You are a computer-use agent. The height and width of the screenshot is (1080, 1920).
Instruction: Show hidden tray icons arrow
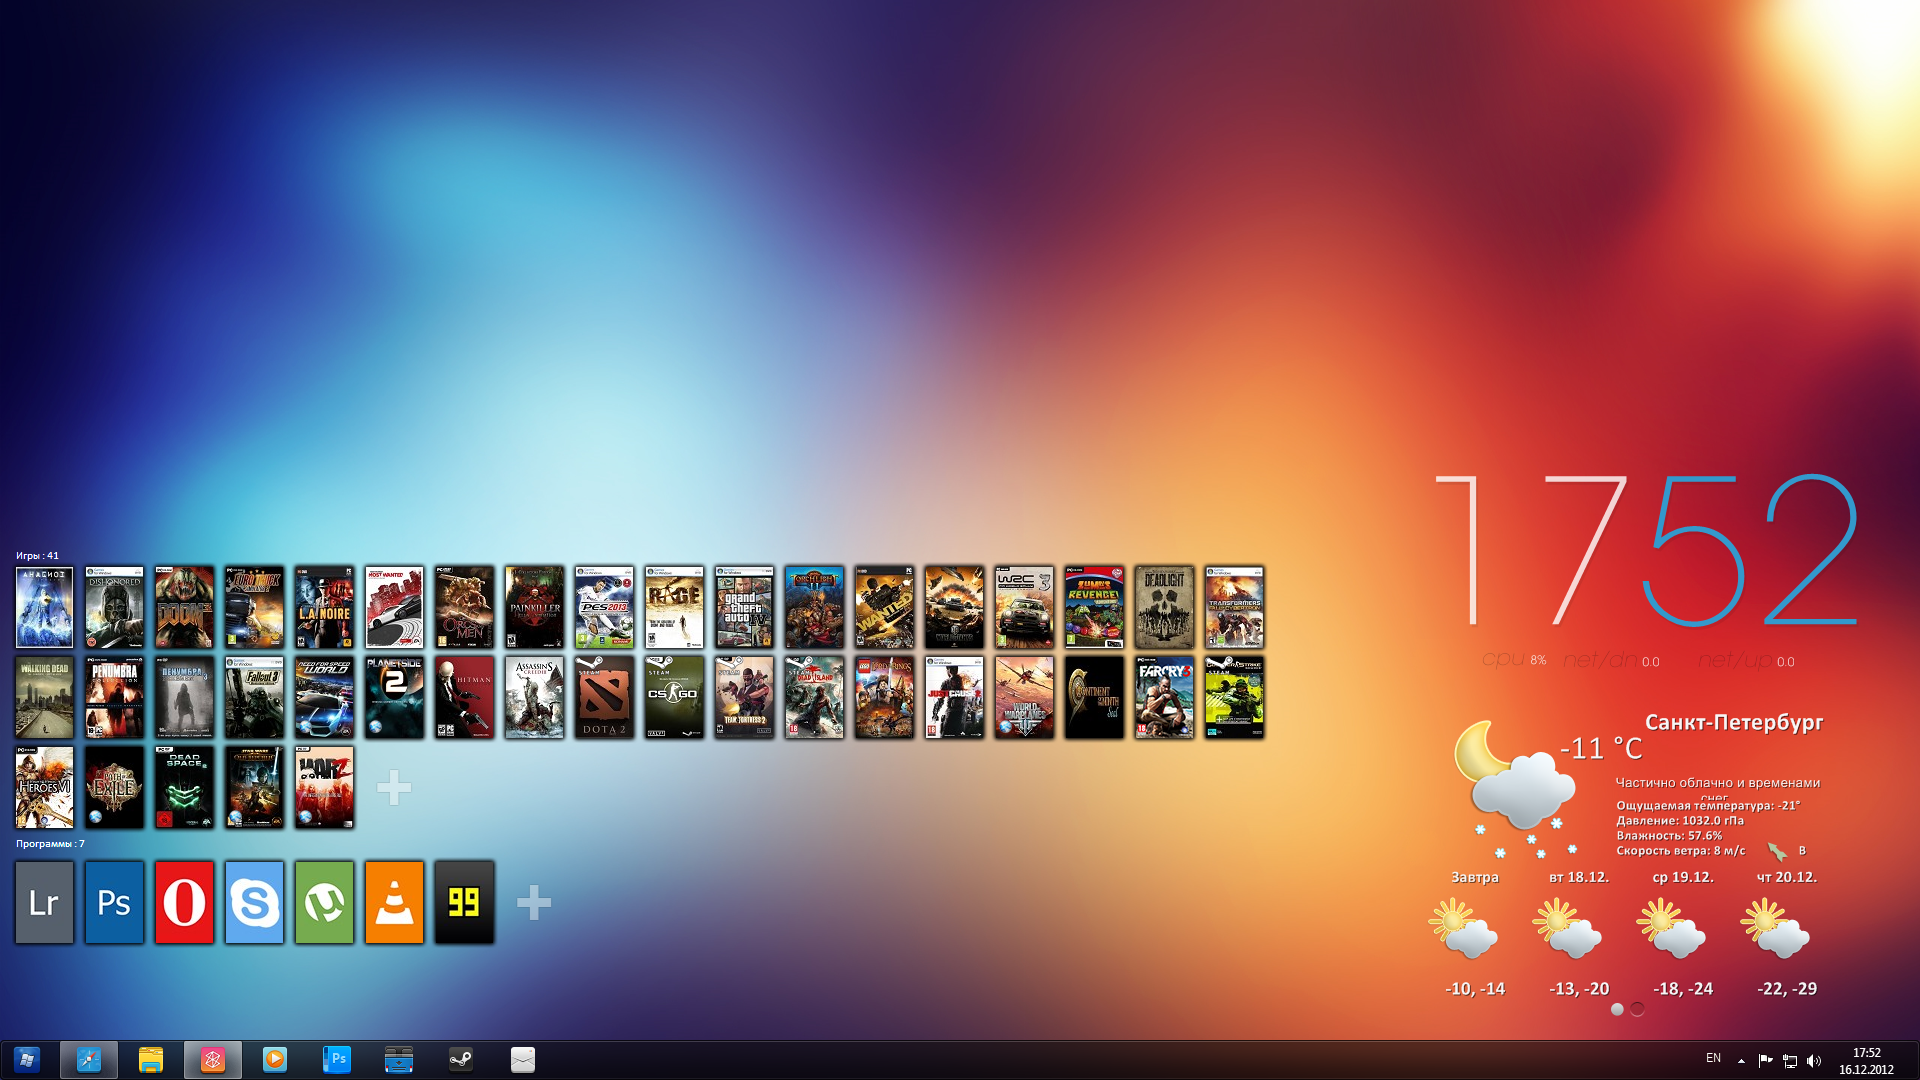1741,1061
